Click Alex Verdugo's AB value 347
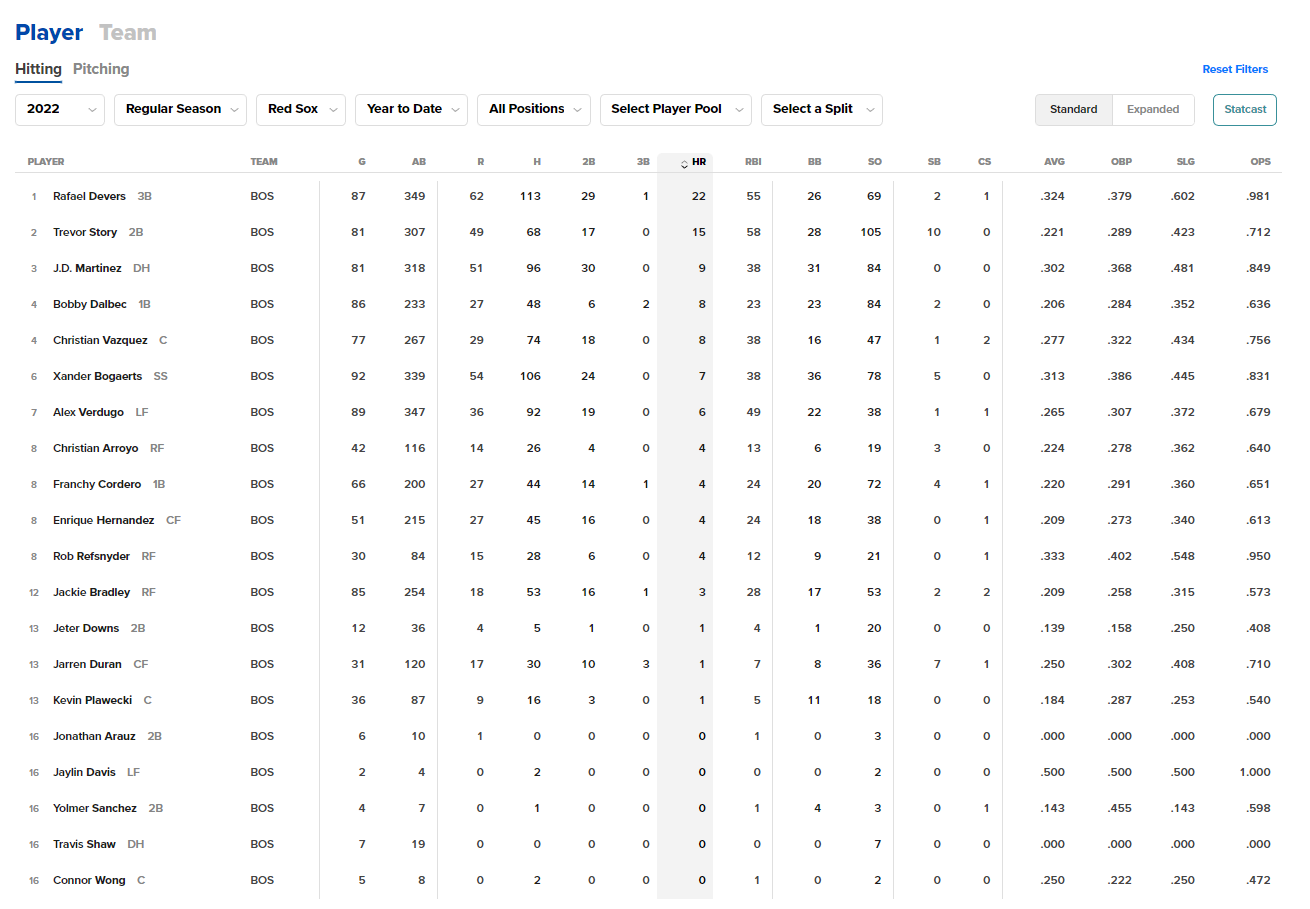Image resolution: width=1310 pixels, height=909 pixels. [415, 412]
